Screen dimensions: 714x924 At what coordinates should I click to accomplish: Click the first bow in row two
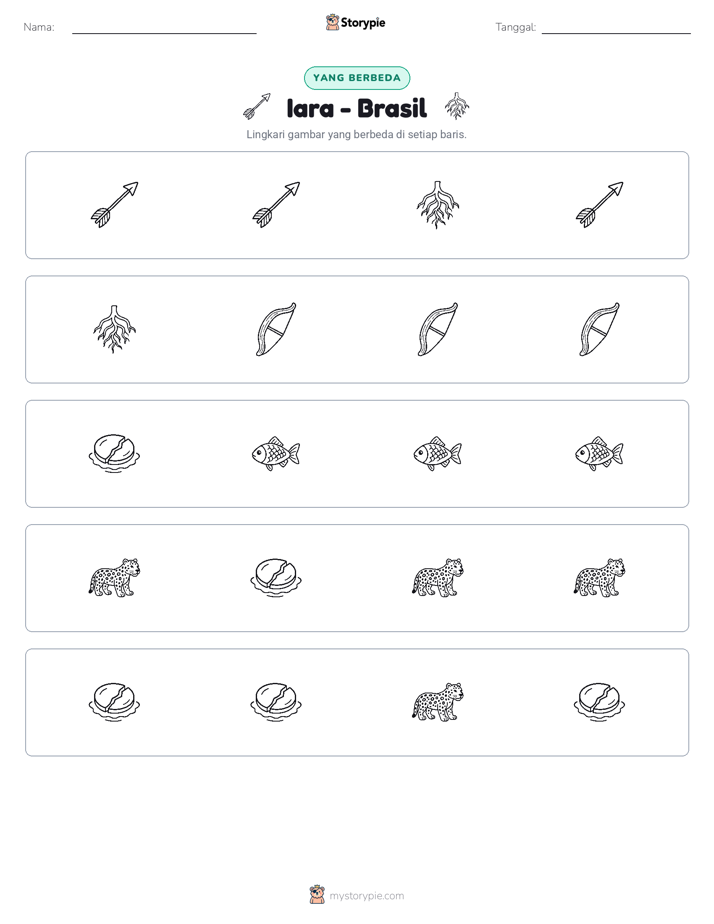[x=276, y=329]
